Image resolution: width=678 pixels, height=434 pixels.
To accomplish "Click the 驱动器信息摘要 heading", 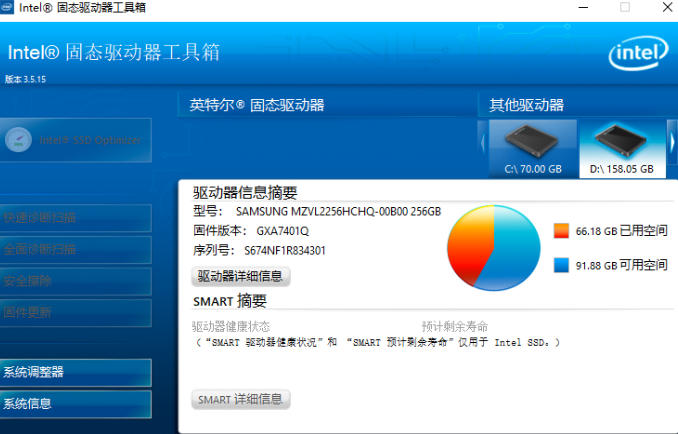I will click(245, 192).
